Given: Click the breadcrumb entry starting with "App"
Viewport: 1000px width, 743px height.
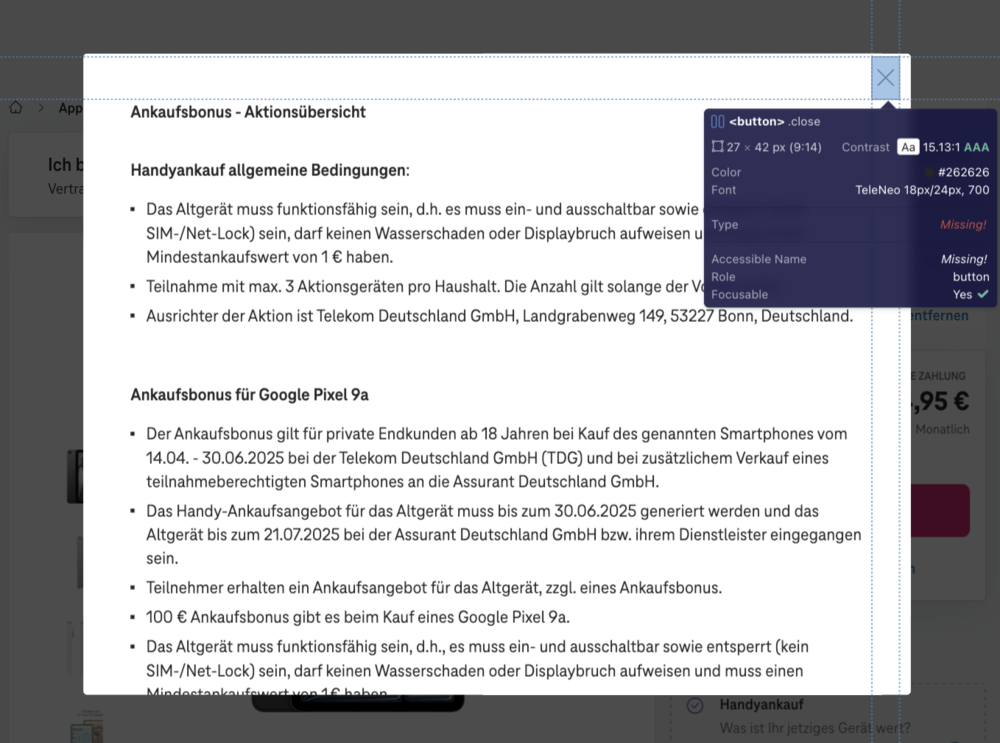Looking at the screenshot, I should click(x=70, y=108).
